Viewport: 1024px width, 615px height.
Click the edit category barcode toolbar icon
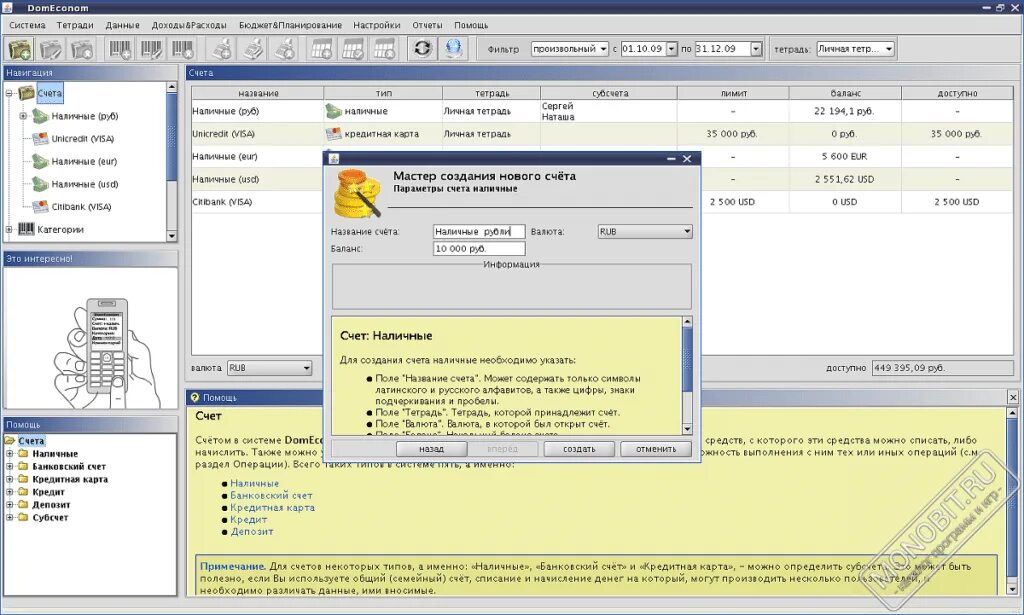point(152,49)
